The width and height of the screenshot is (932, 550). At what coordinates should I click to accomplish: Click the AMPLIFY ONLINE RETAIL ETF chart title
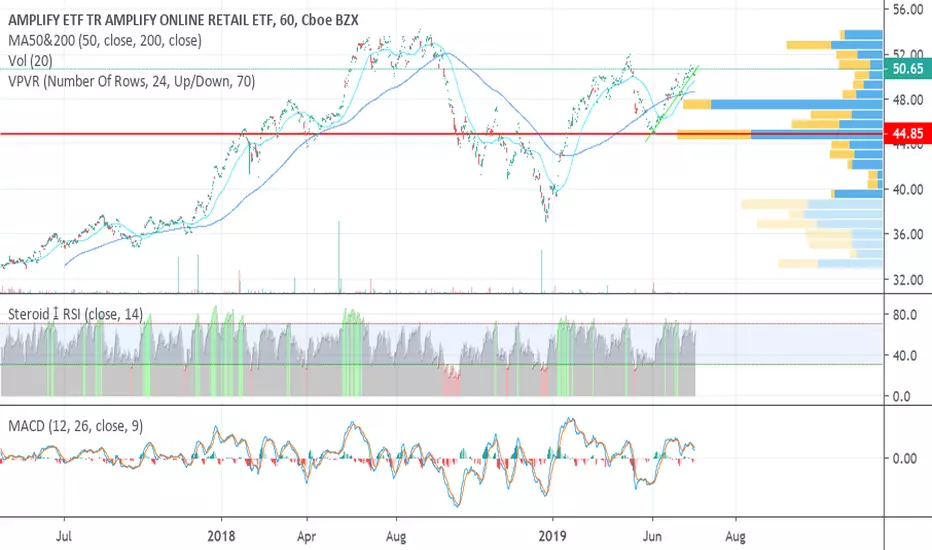coord(183,20)
